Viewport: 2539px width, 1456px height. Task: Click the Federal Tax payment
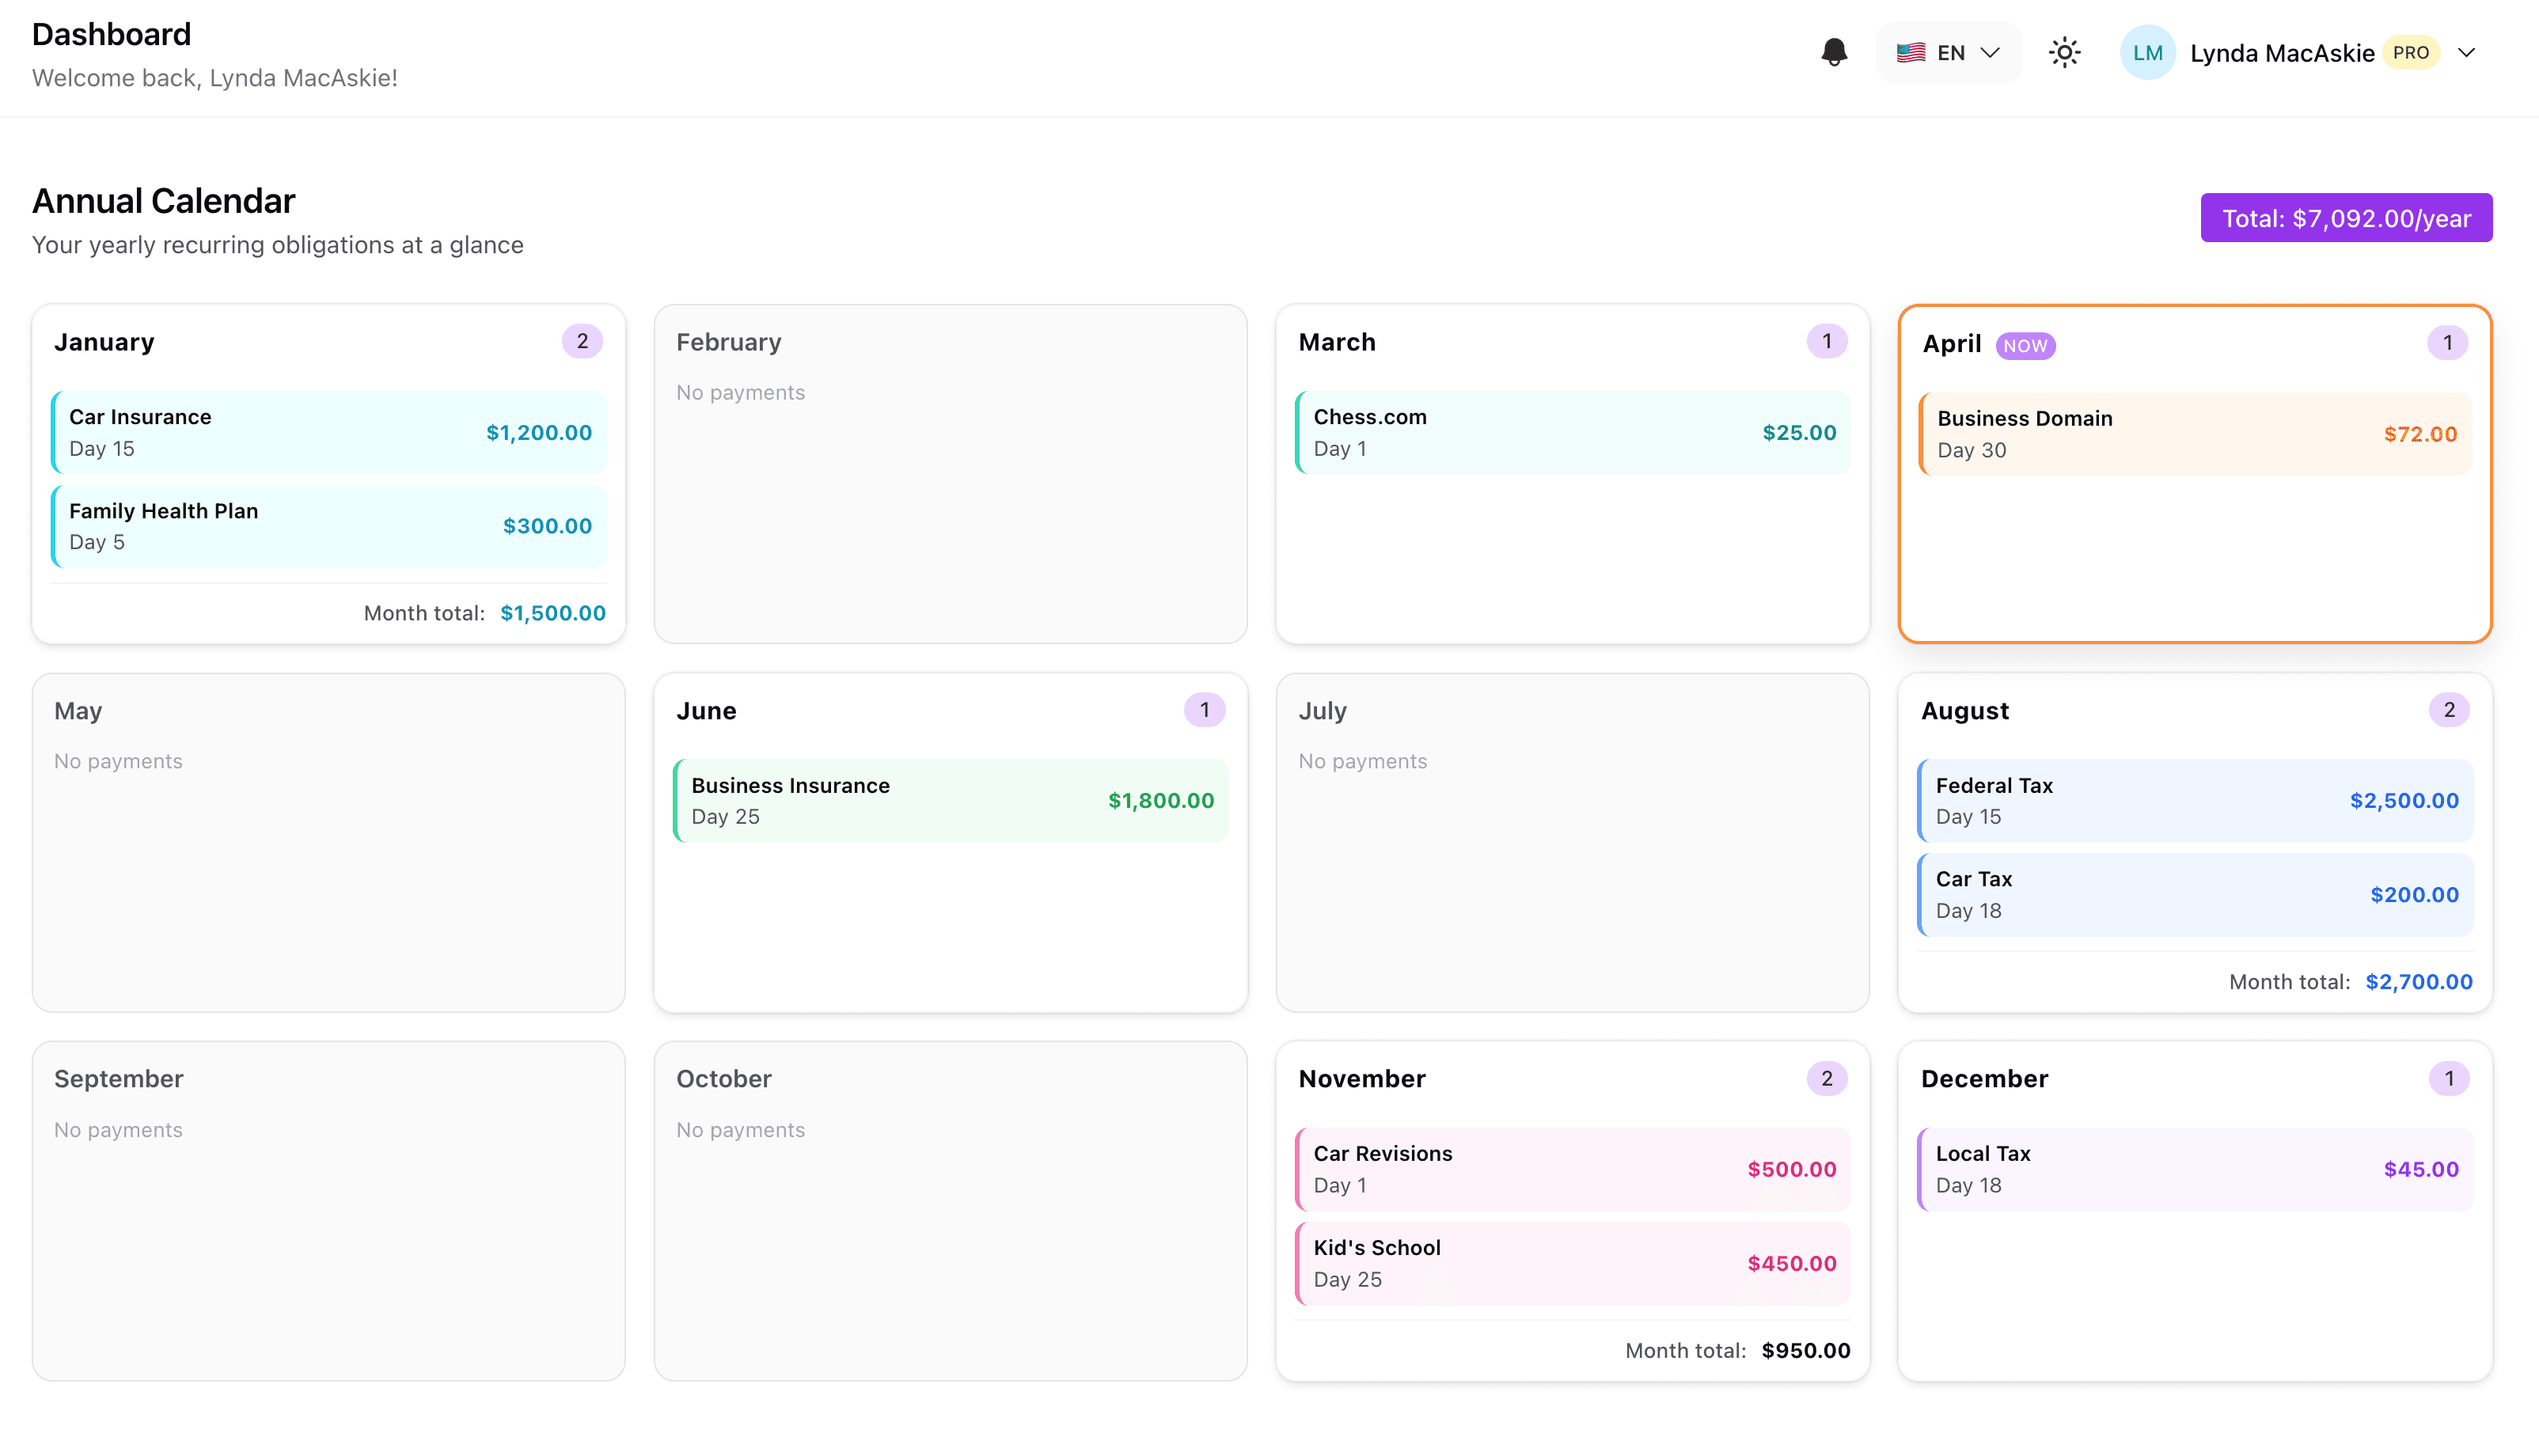[x=2195, y=800]
